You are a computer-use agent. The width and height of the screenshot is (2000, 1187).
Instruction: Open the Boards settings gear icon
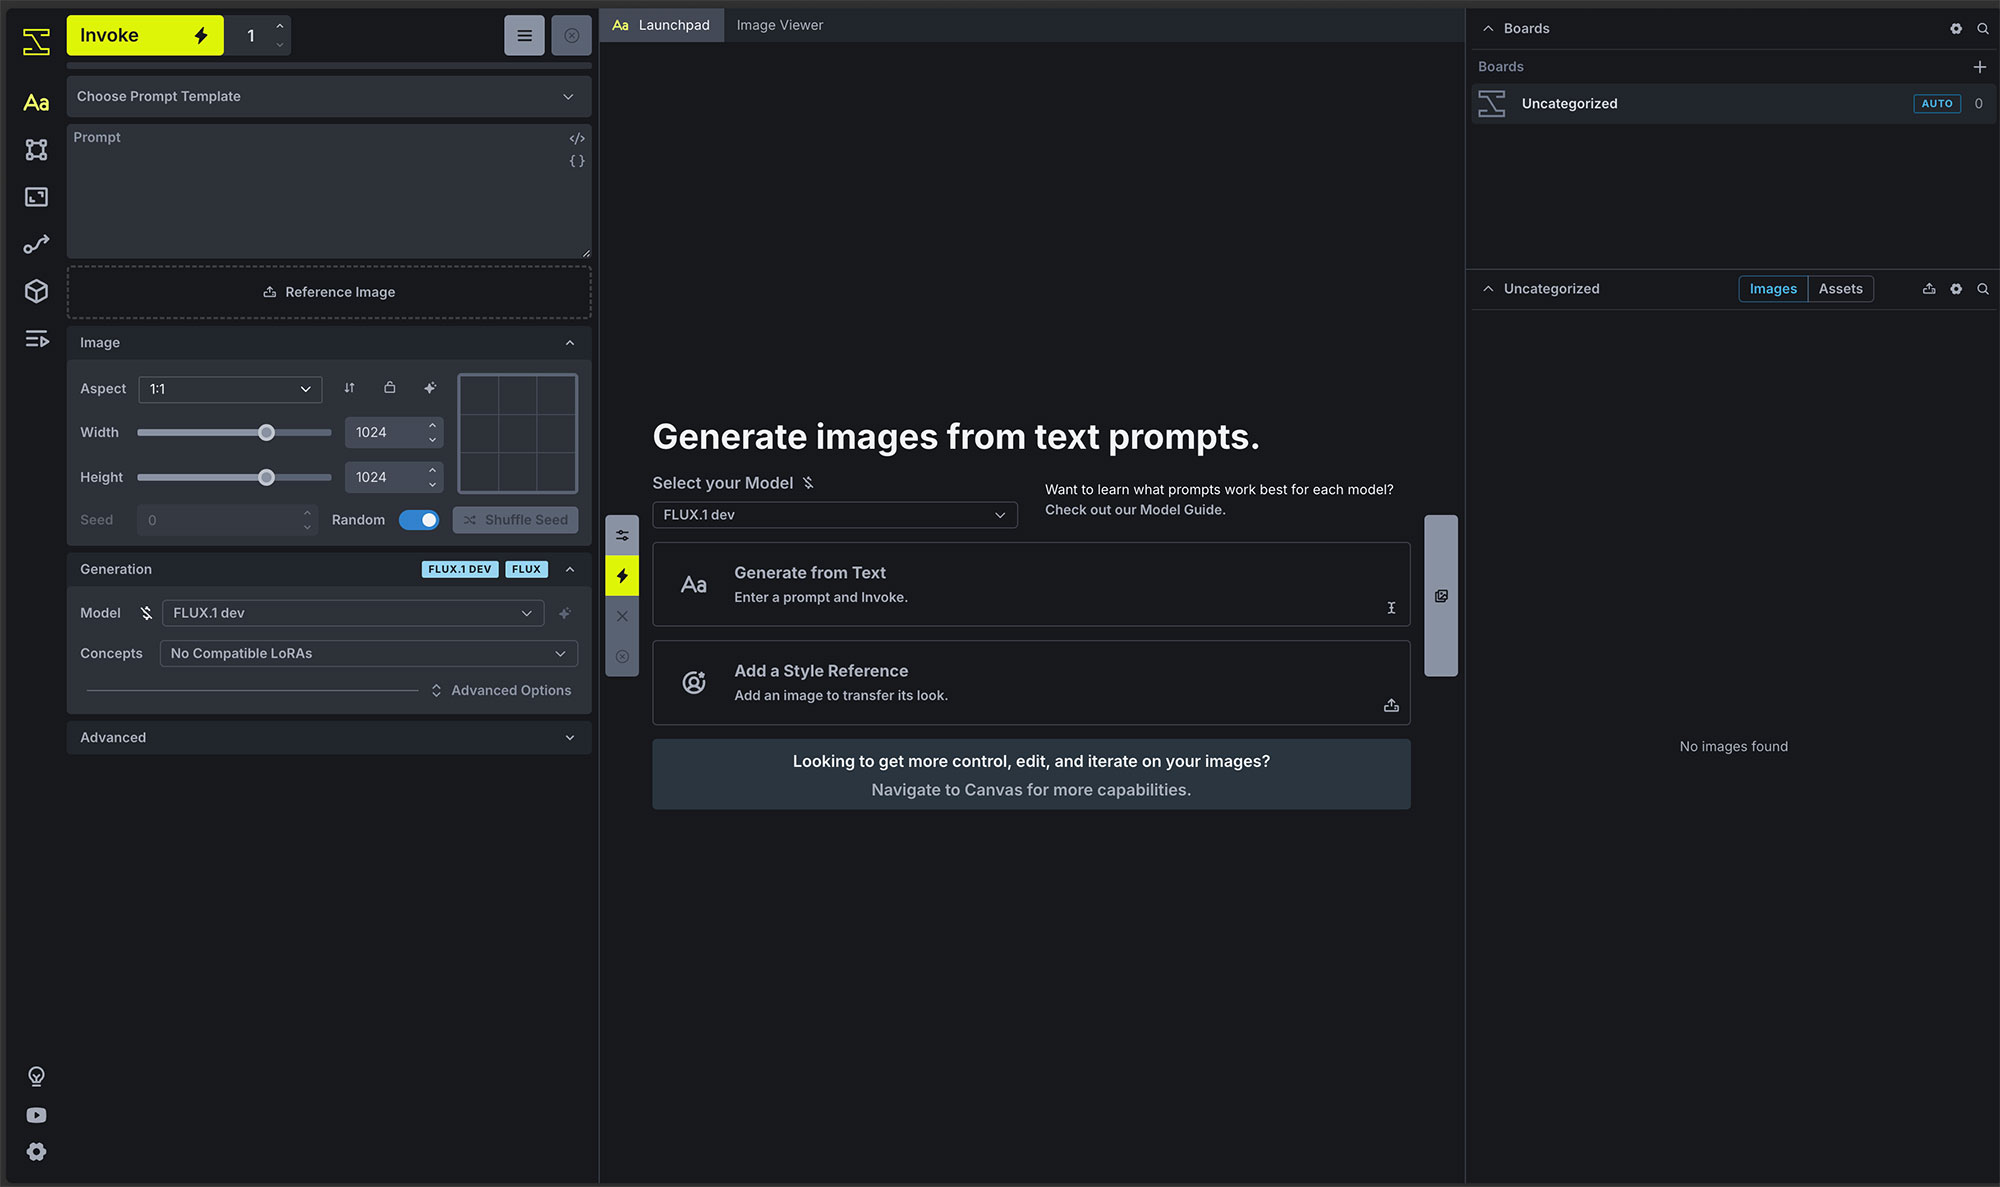pyautogui.click(x=1956, y=29)
